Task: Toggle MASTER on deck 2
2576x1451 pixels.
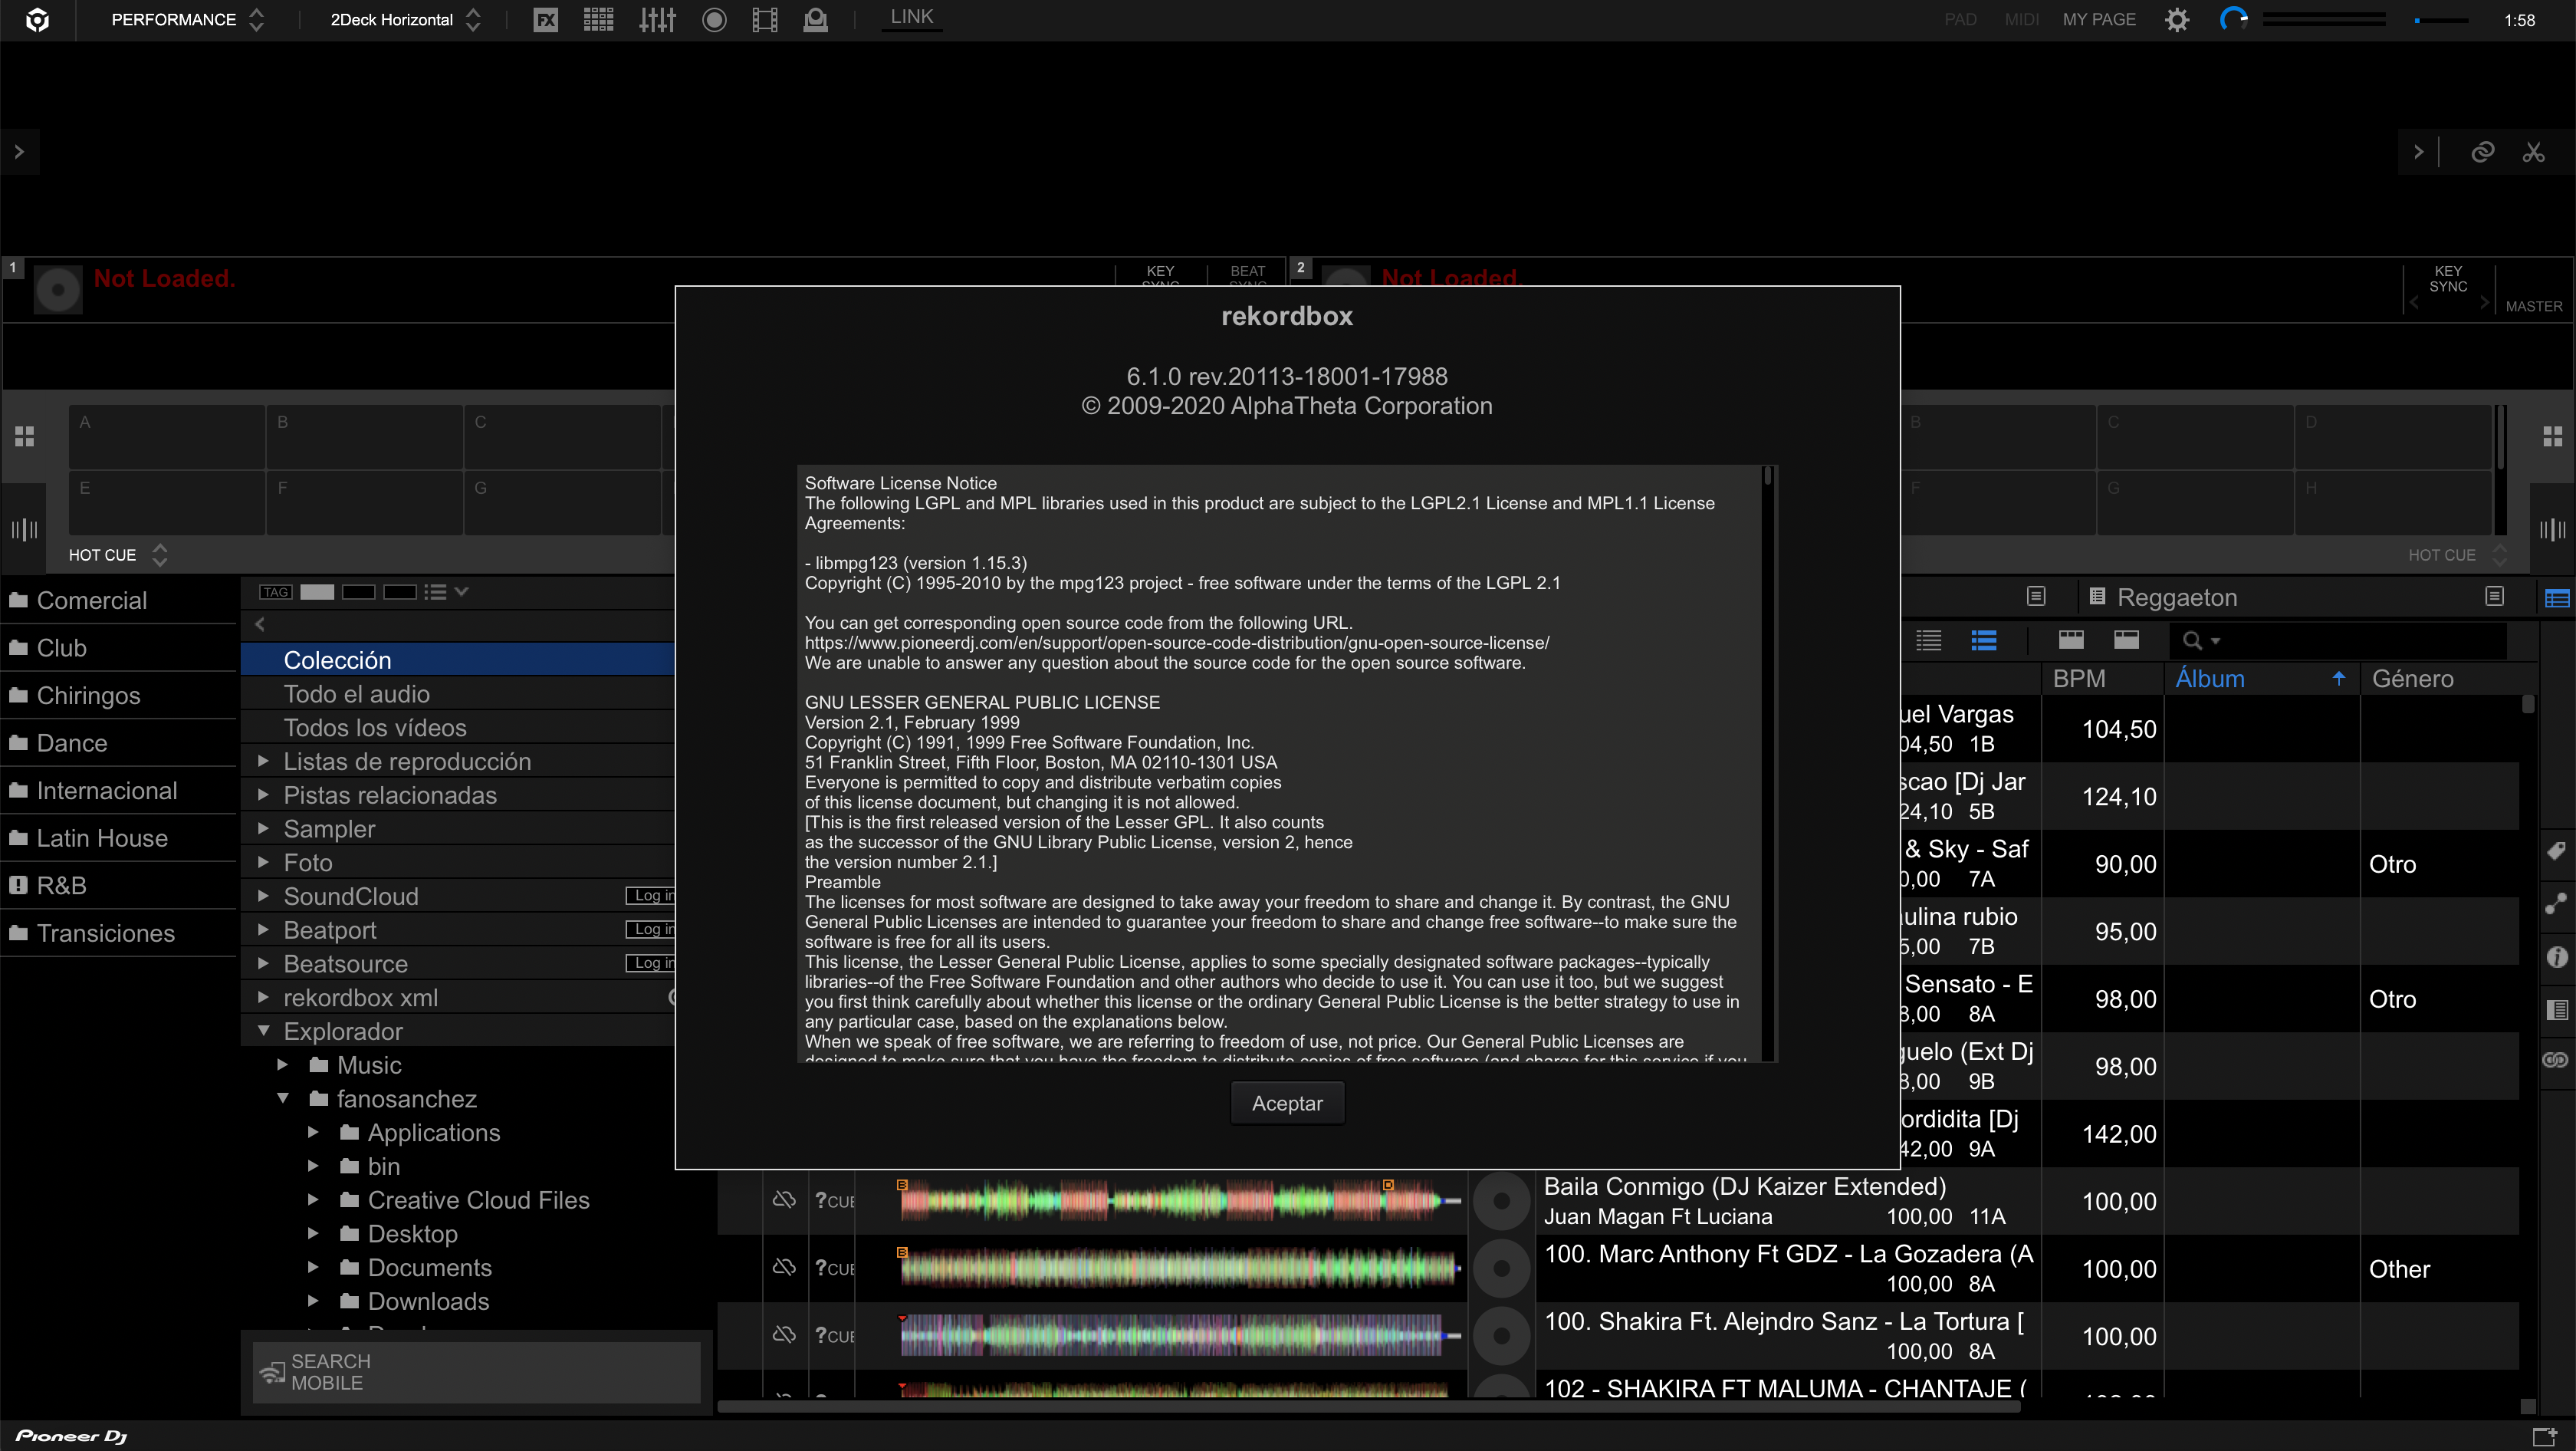Action: point(2534,306)
